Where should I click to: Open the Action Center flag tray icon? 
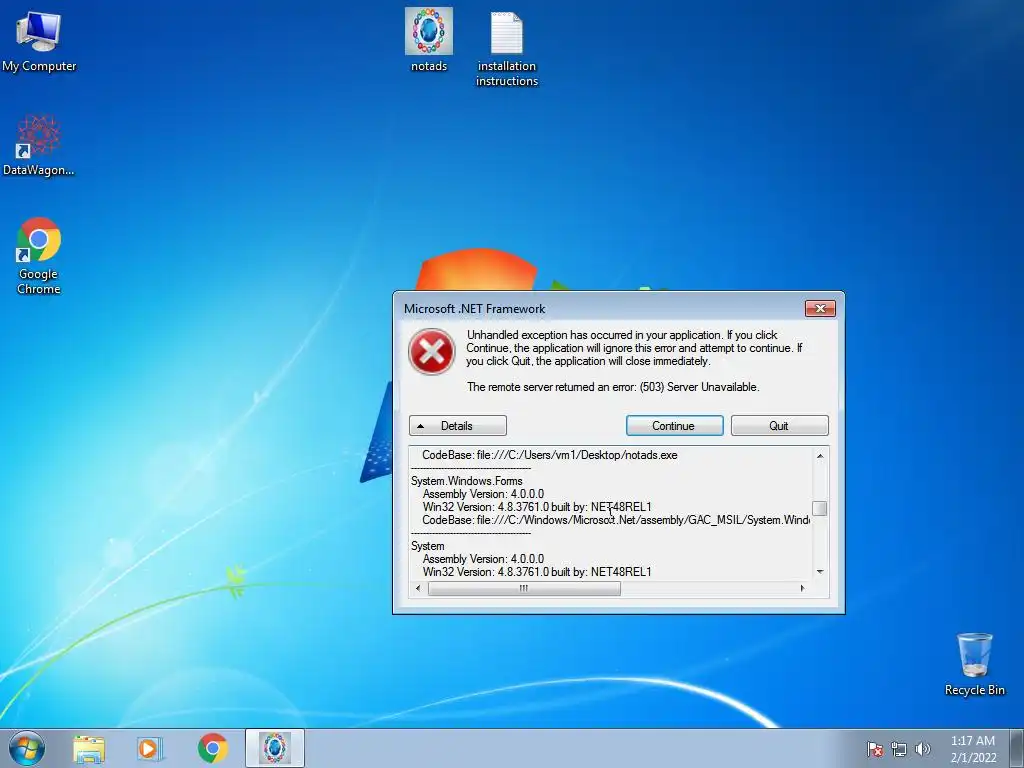point(875,749)
